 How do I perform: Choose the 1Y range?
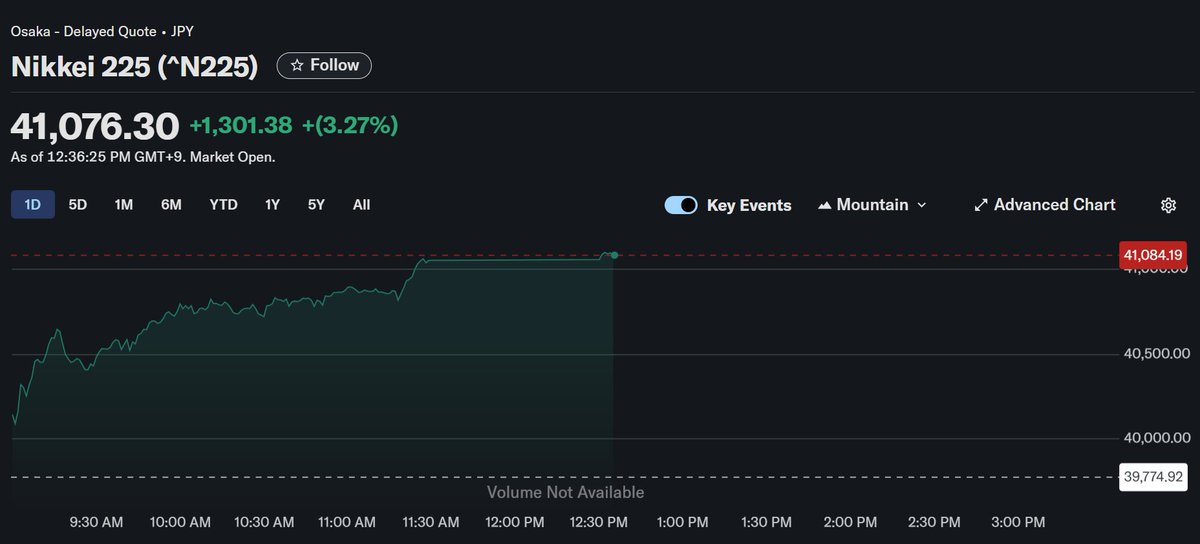click(x=272, y=204)
